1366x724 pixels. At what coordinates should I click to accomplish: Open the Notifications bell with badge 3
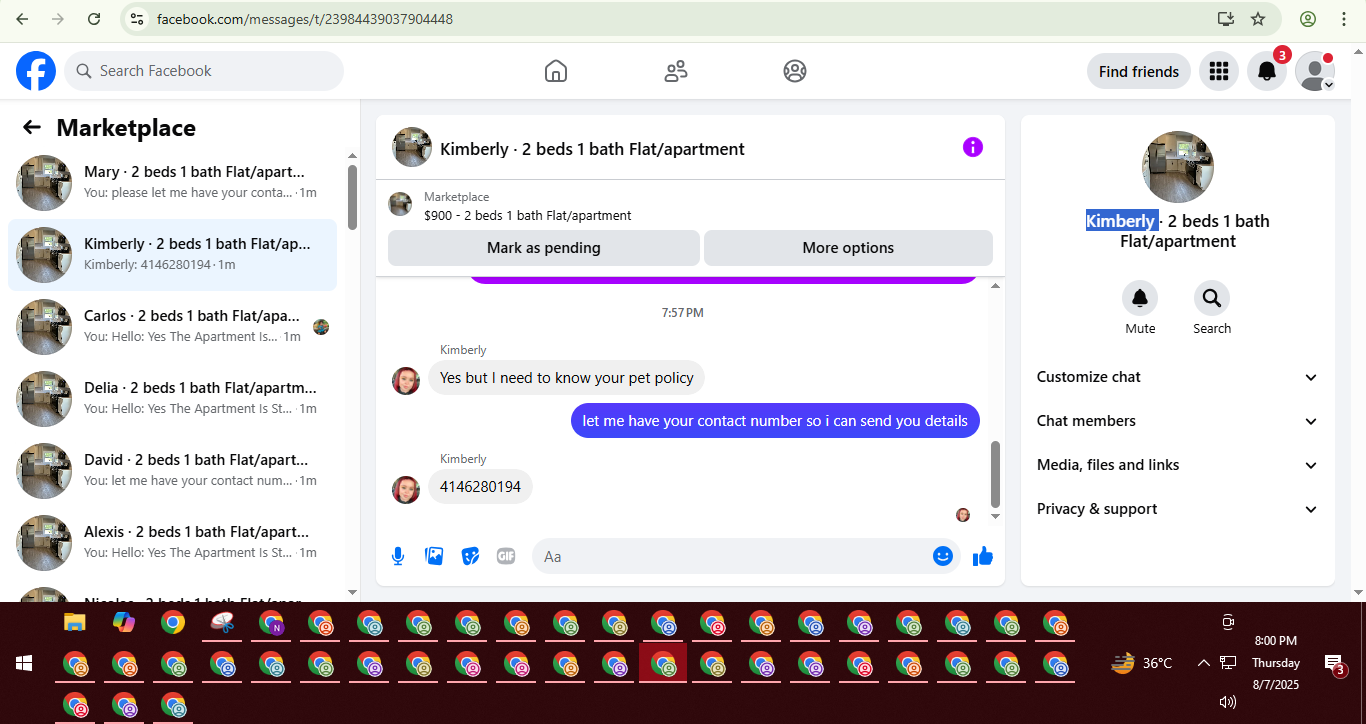(x=1267, y=71)
